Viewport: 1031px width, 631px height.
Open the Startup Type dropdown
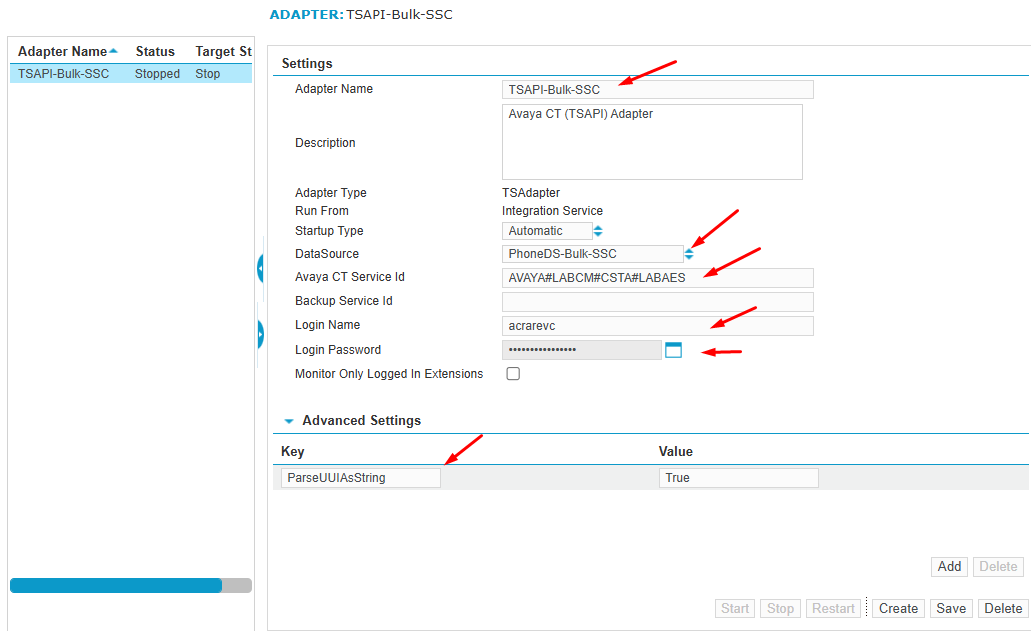pos(546,231)
